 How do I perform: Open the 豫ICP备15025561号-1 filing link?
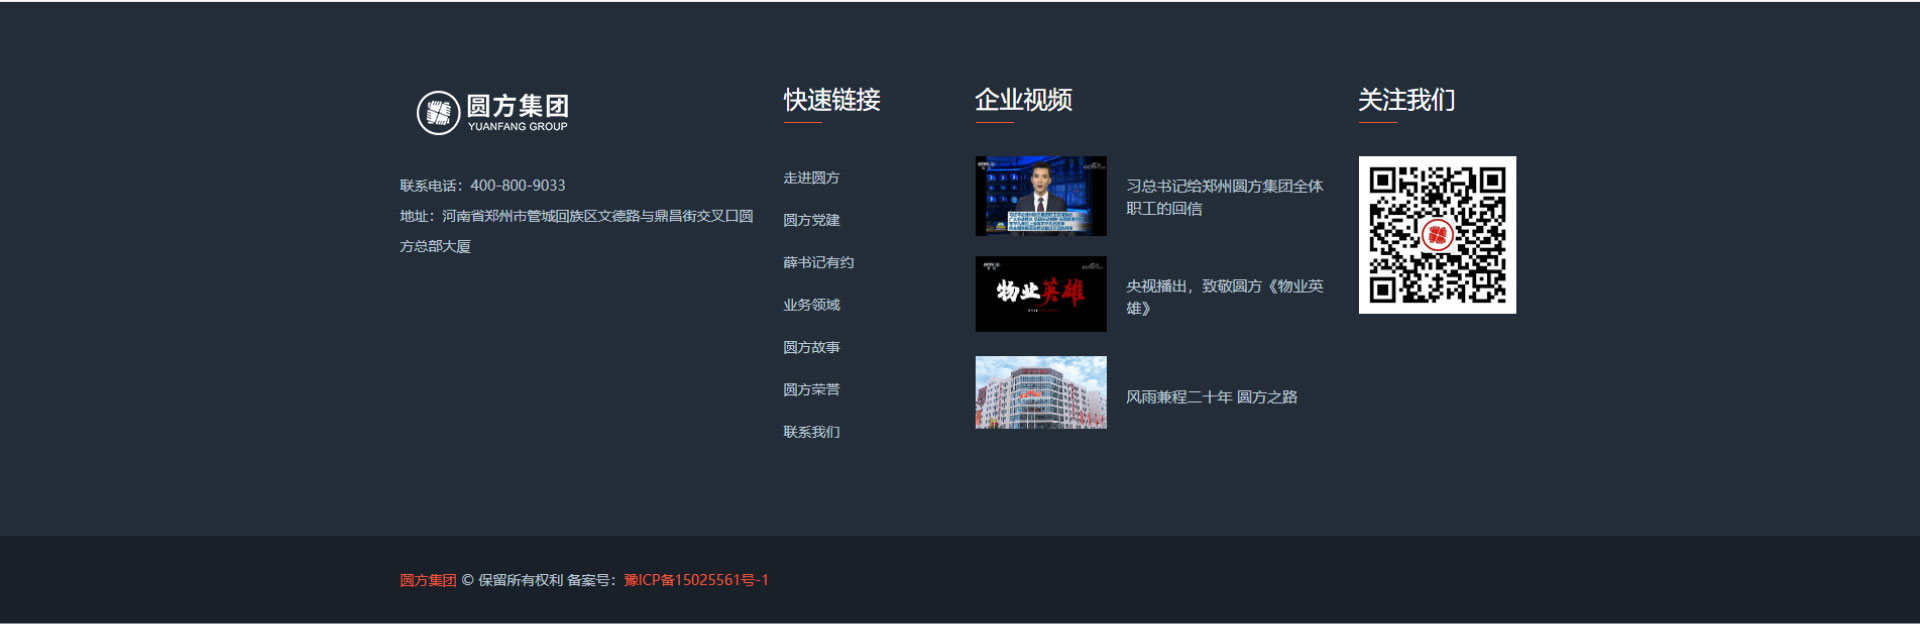pyautogui.click(x=696, y=580)
